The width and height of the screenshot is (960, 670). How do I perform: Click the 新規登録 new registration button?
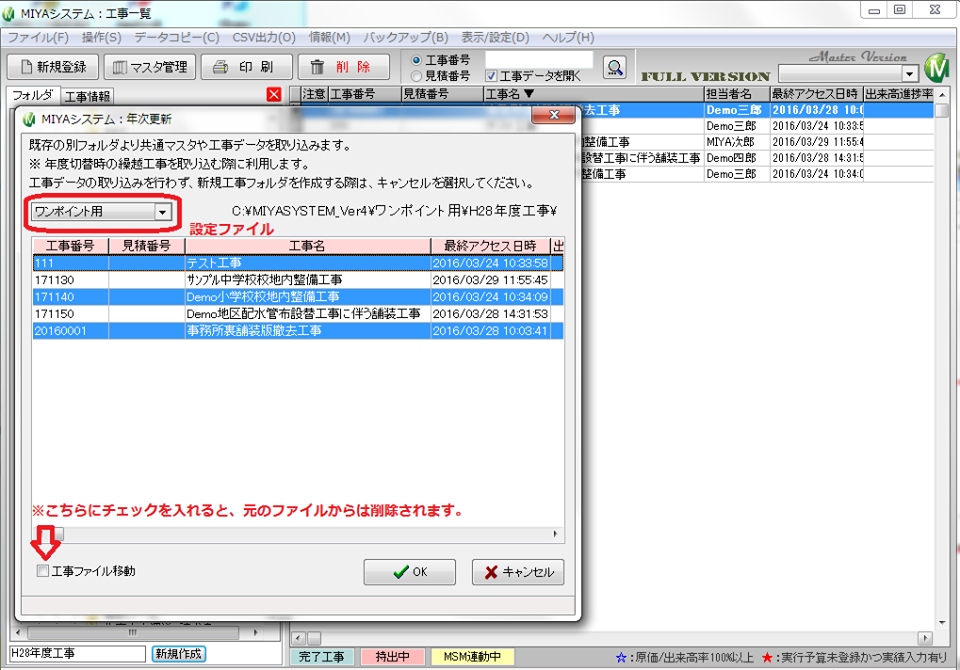pyautogui.click(x=53, y=67)
